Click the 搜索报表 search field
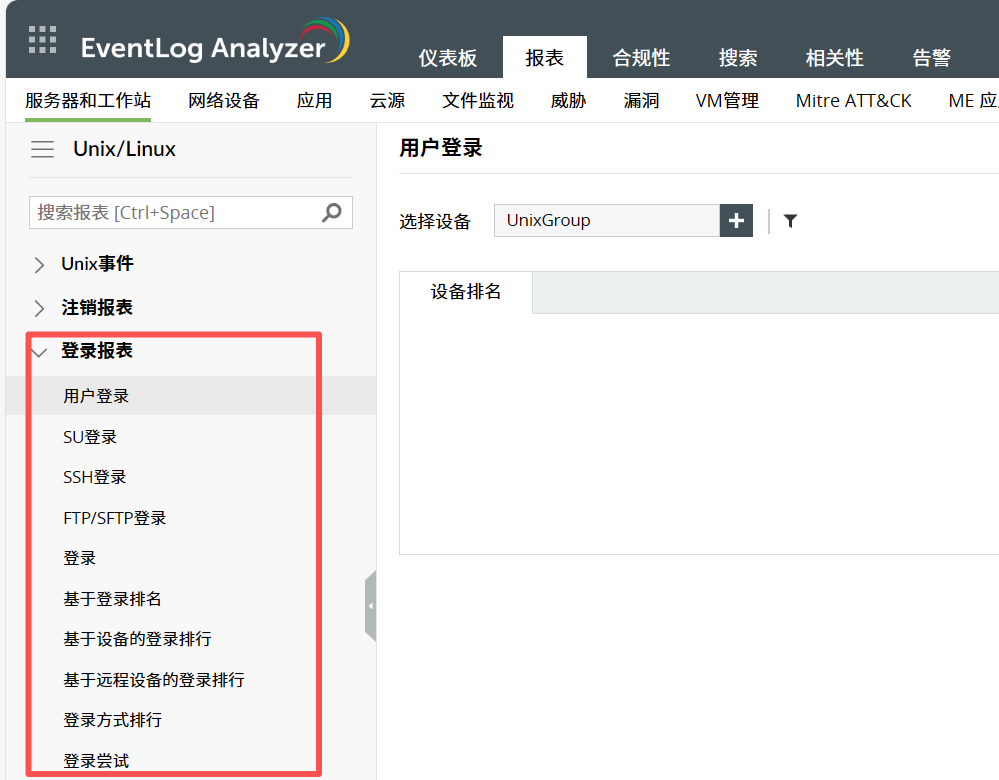999x780 pixels. pyautogui.click(x=175, y=212)
